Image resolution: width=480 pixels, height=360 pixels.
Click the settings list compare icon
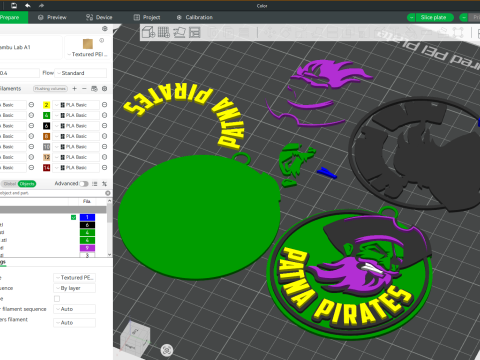pyautogui.click(x=95, y=184)
